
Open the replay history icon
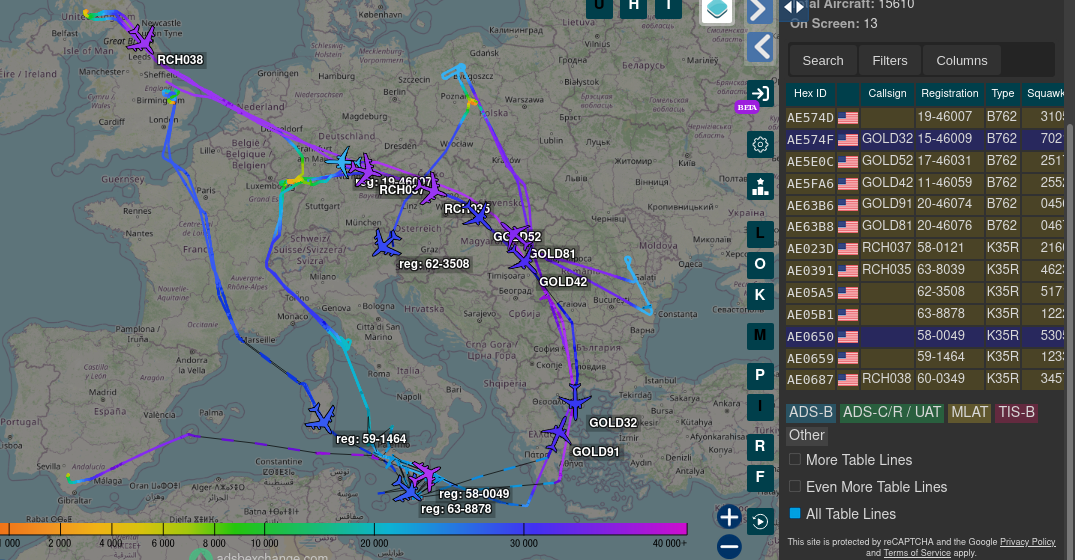[x=760, y=522]
